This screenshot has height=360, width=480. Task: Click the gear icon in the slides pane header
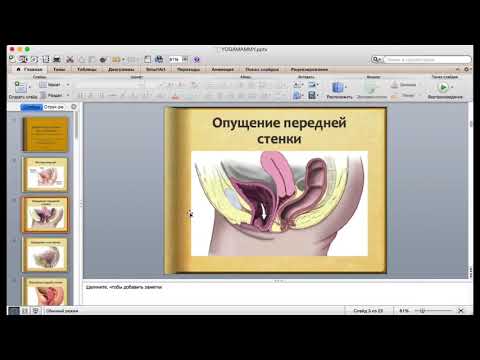[74, 107]
